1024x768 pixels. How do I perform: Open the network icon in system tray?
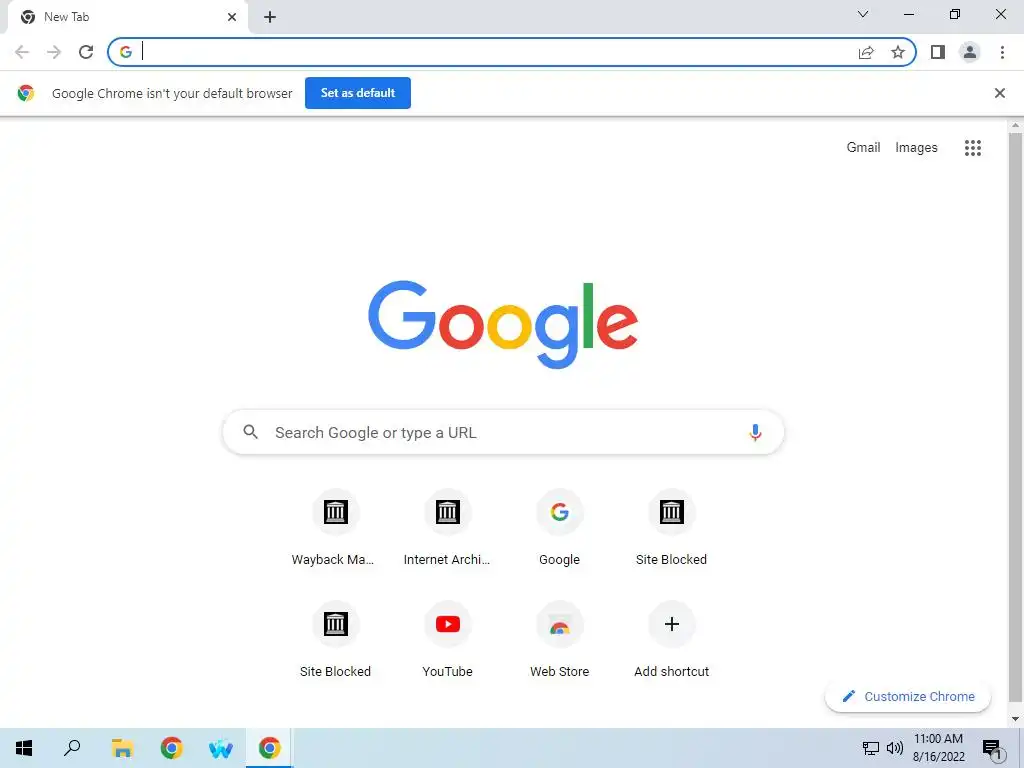pyautogui.click(x=871, y=748)
